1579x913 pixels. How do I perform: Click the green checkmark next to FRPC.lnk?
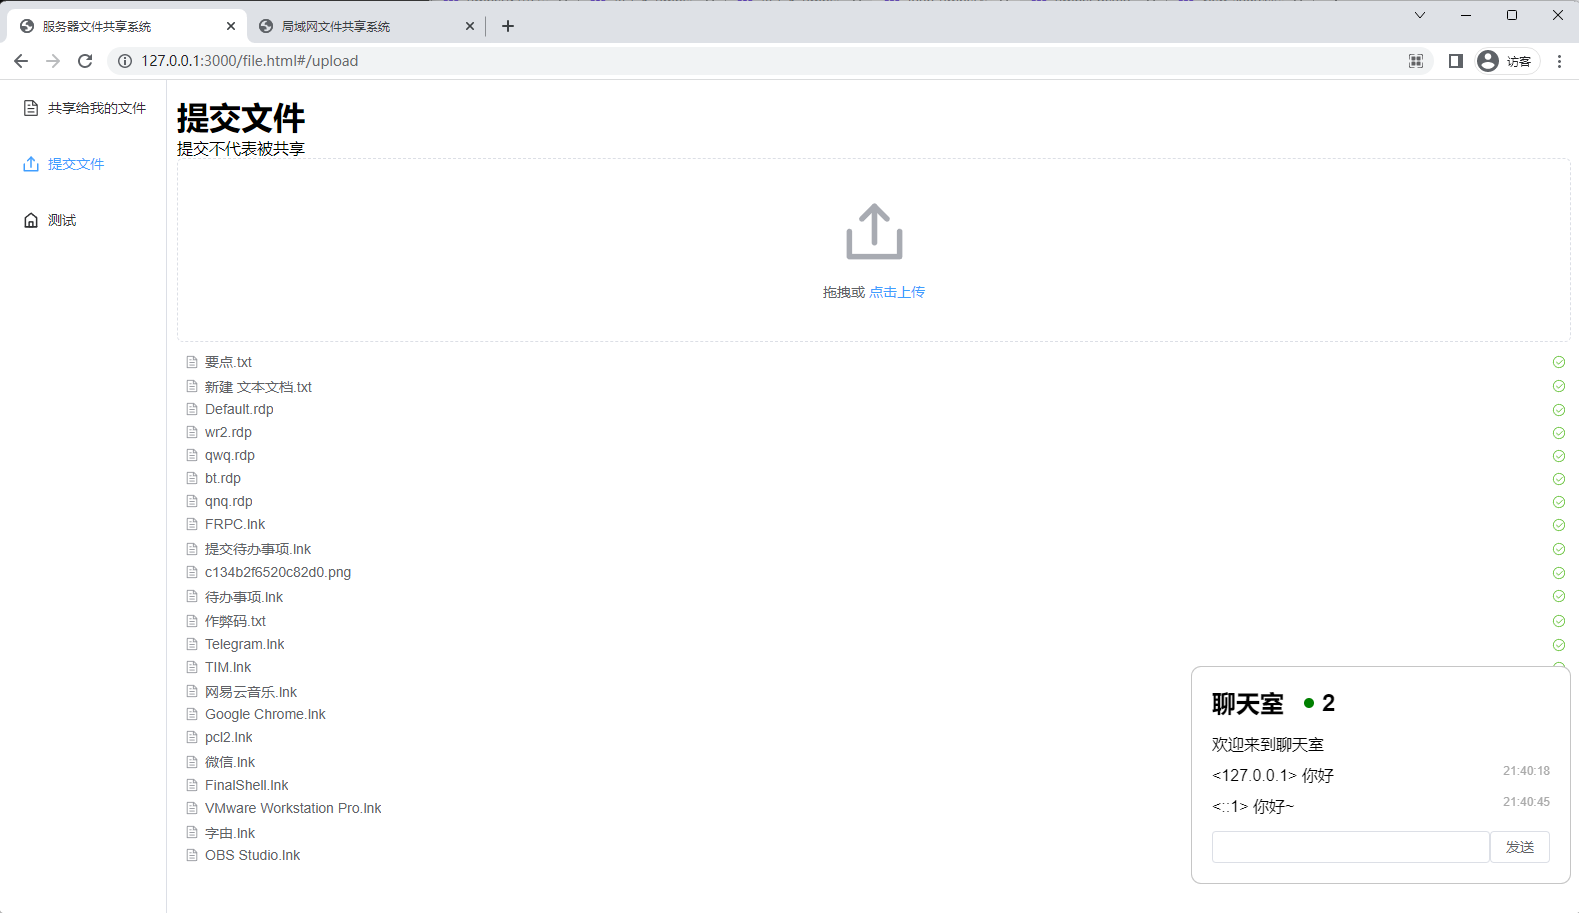1558,525
